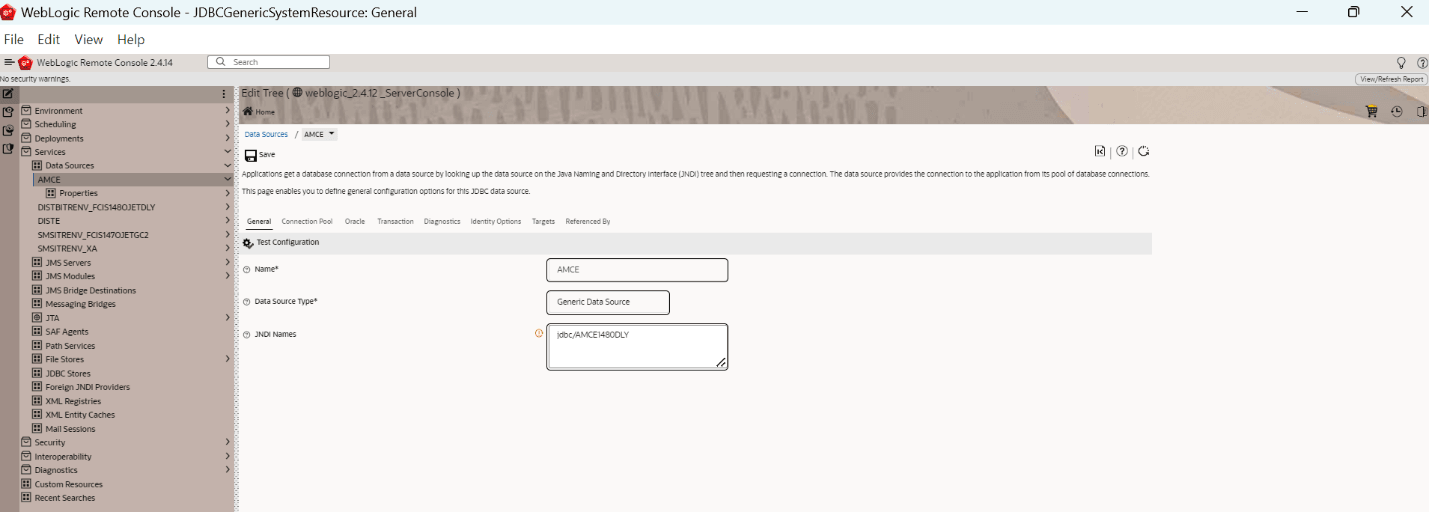Open the shopping cart icon
Image resolution: width=1429 pixels, height=512 pixels.
pyautogui.click(x=1372, y=112)
